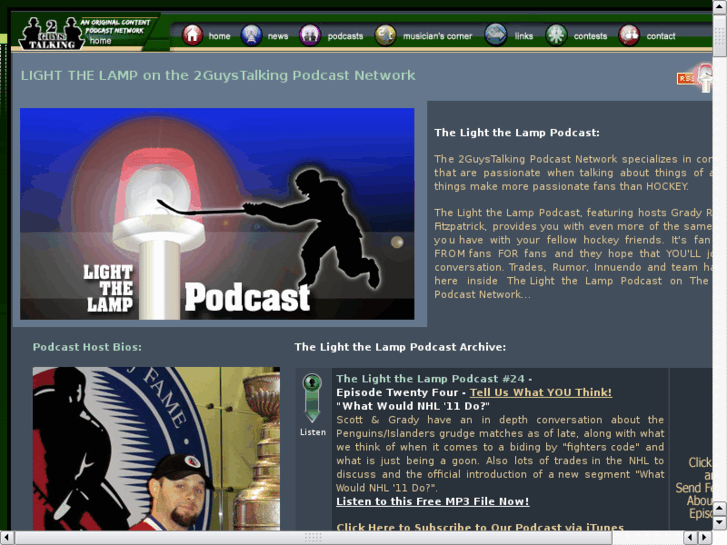Click the send feedback about episode text
The height and width of the screenshot is (545, 727).
(x=694, y=488)
